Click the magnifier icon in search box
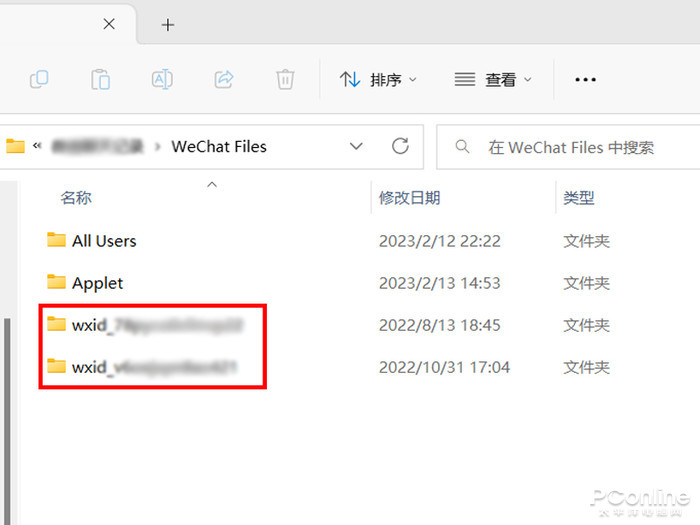The height and width of the screenshot is (525, 700). (462, 146)
